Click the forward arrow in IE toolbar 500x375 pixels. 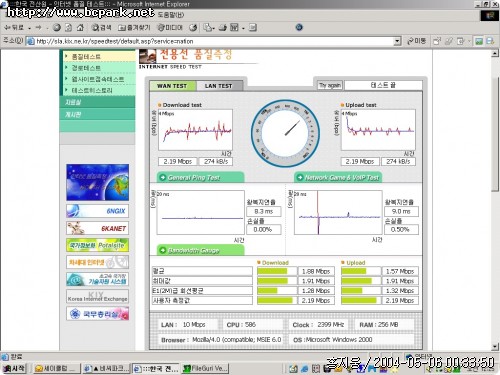pyautogui.click(x=39, y=28)
